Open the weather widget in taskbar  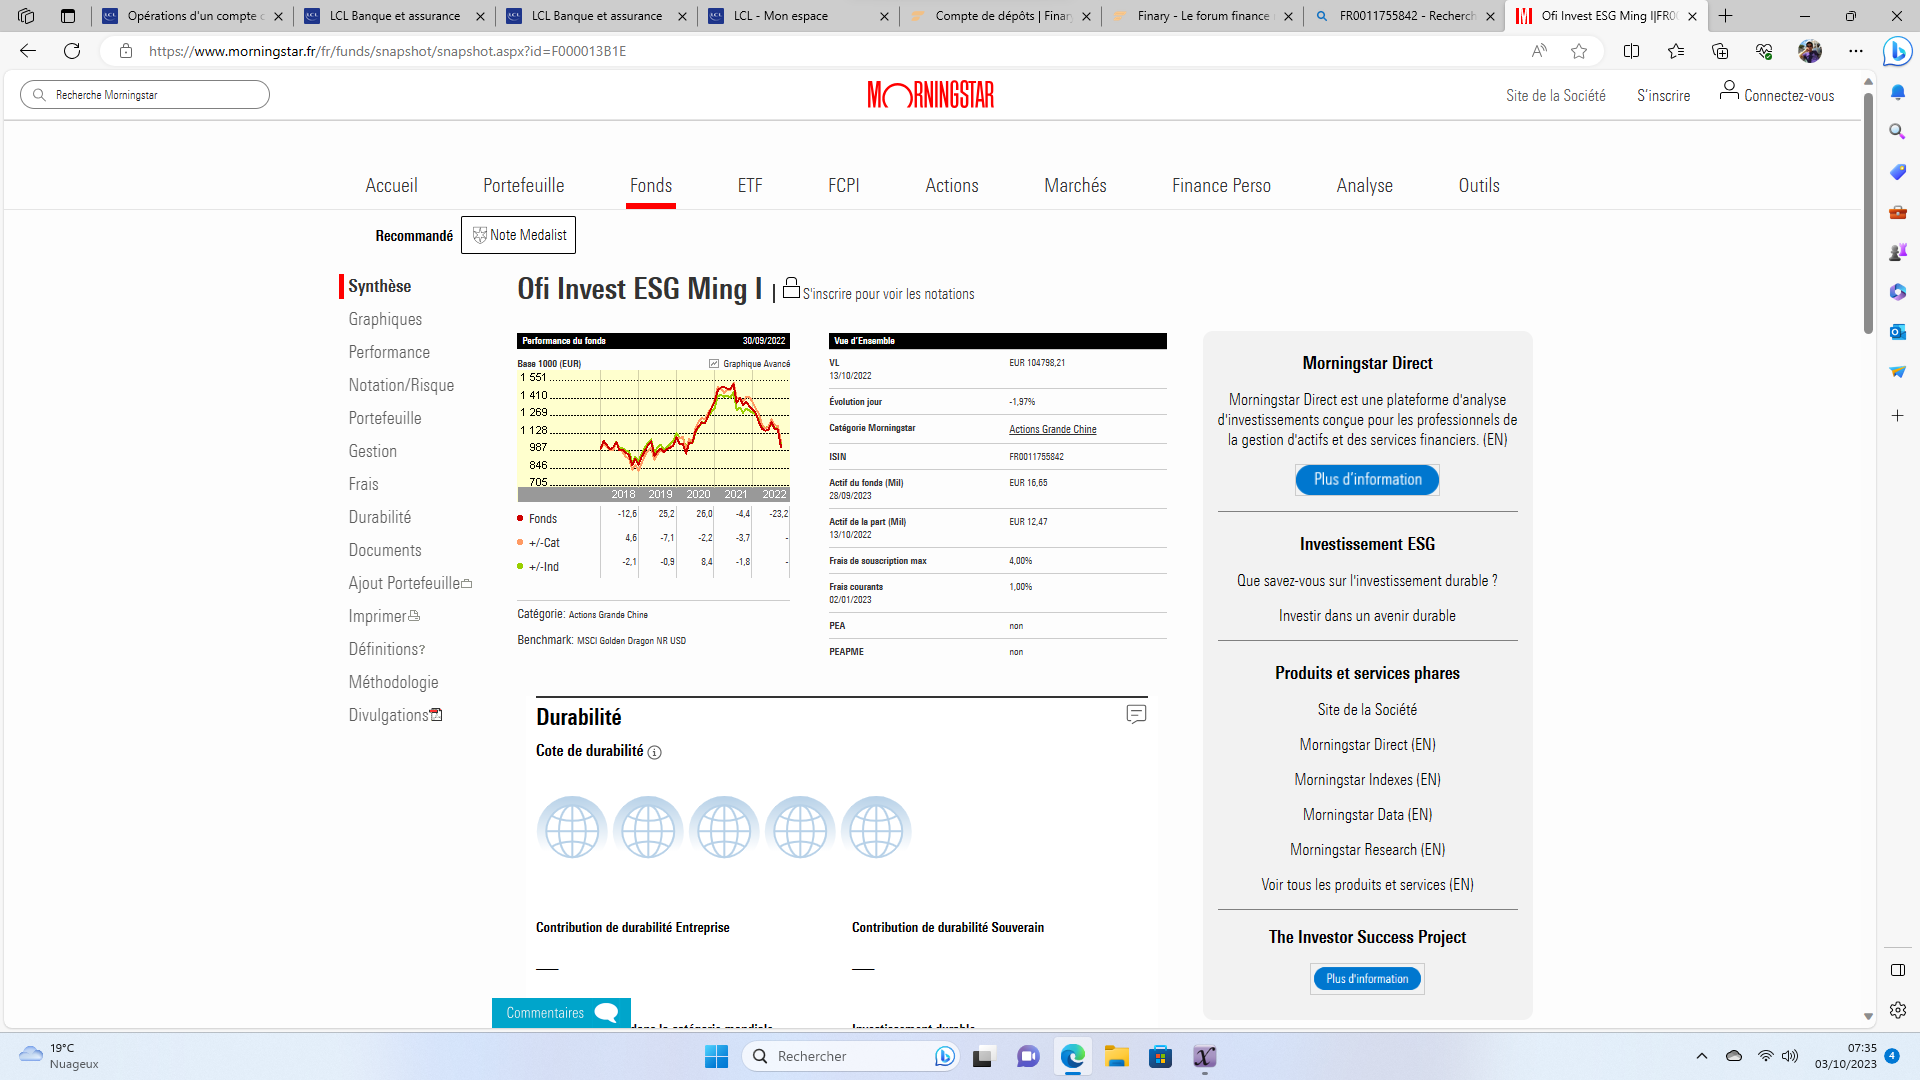(x=60, y=1056)
